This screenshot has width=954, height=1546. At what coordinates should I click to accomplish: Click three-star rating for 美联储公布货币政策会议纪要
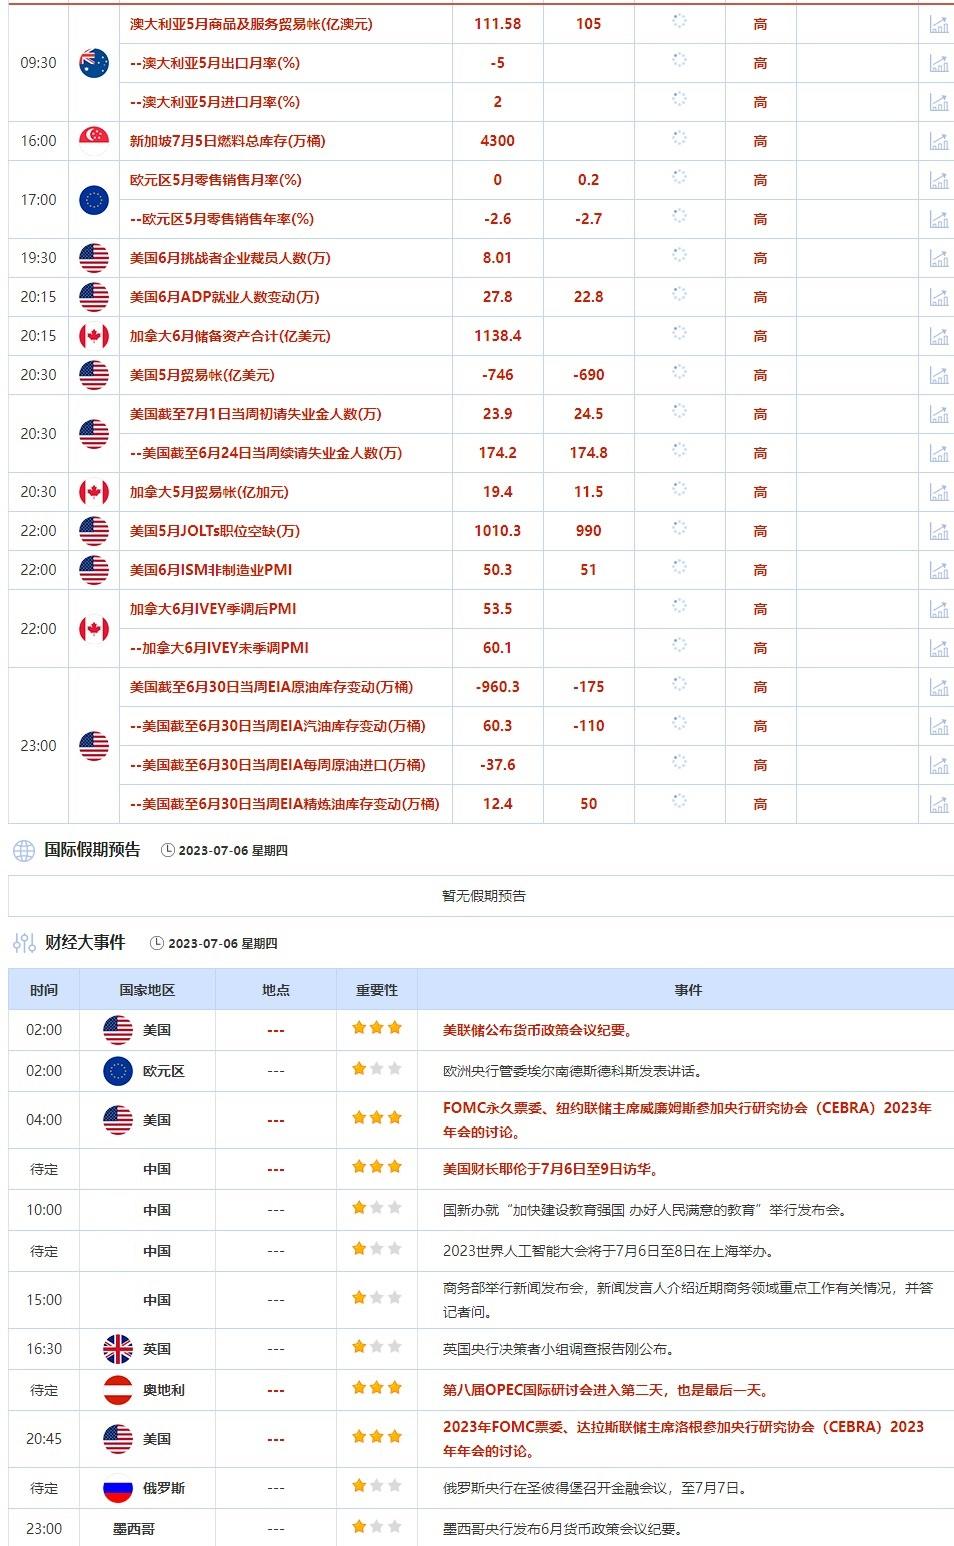coord(377,1028)
